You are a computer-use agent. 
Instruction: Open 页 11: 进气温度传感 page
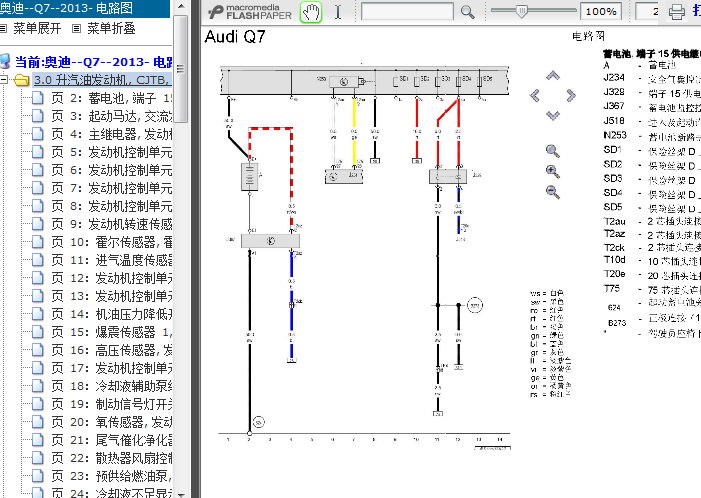(x=112, y=260)
